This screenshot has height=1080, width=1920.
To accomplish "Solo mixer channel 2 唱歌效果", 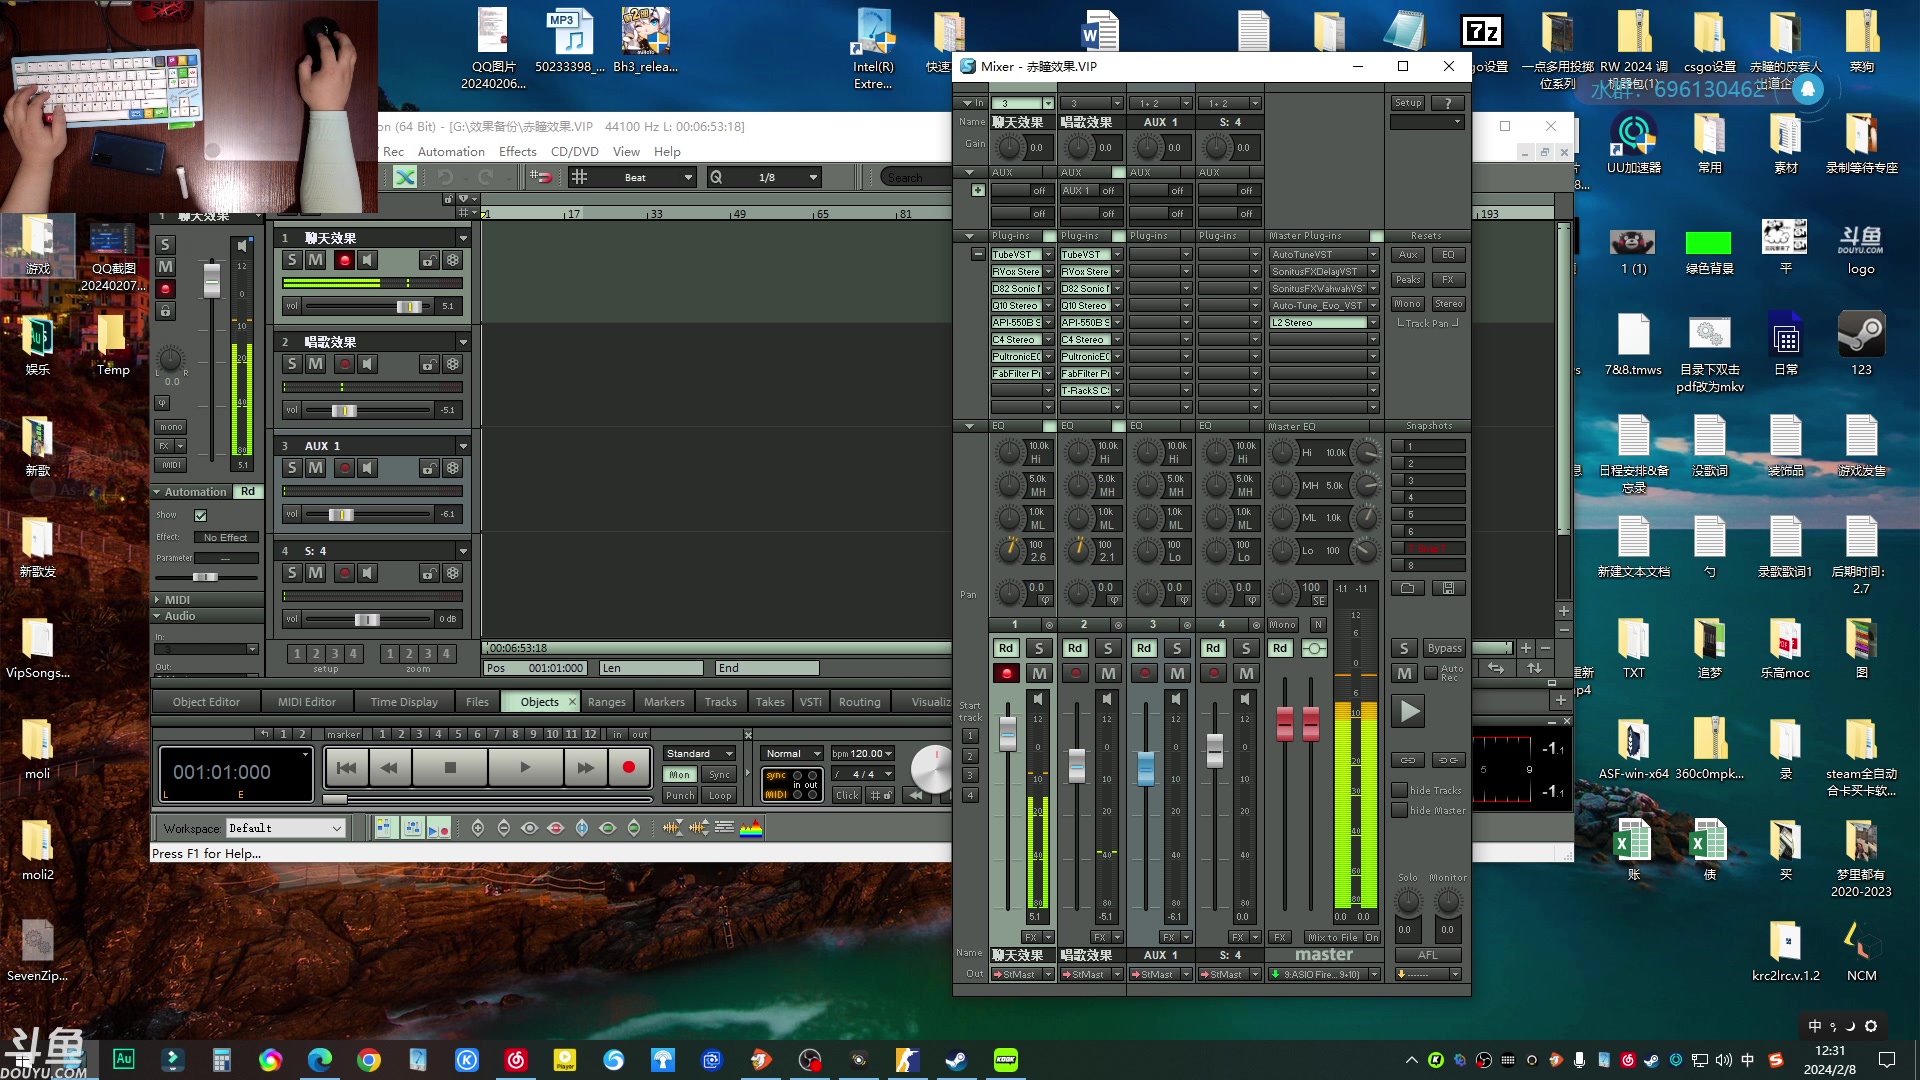I will 1108,648.
